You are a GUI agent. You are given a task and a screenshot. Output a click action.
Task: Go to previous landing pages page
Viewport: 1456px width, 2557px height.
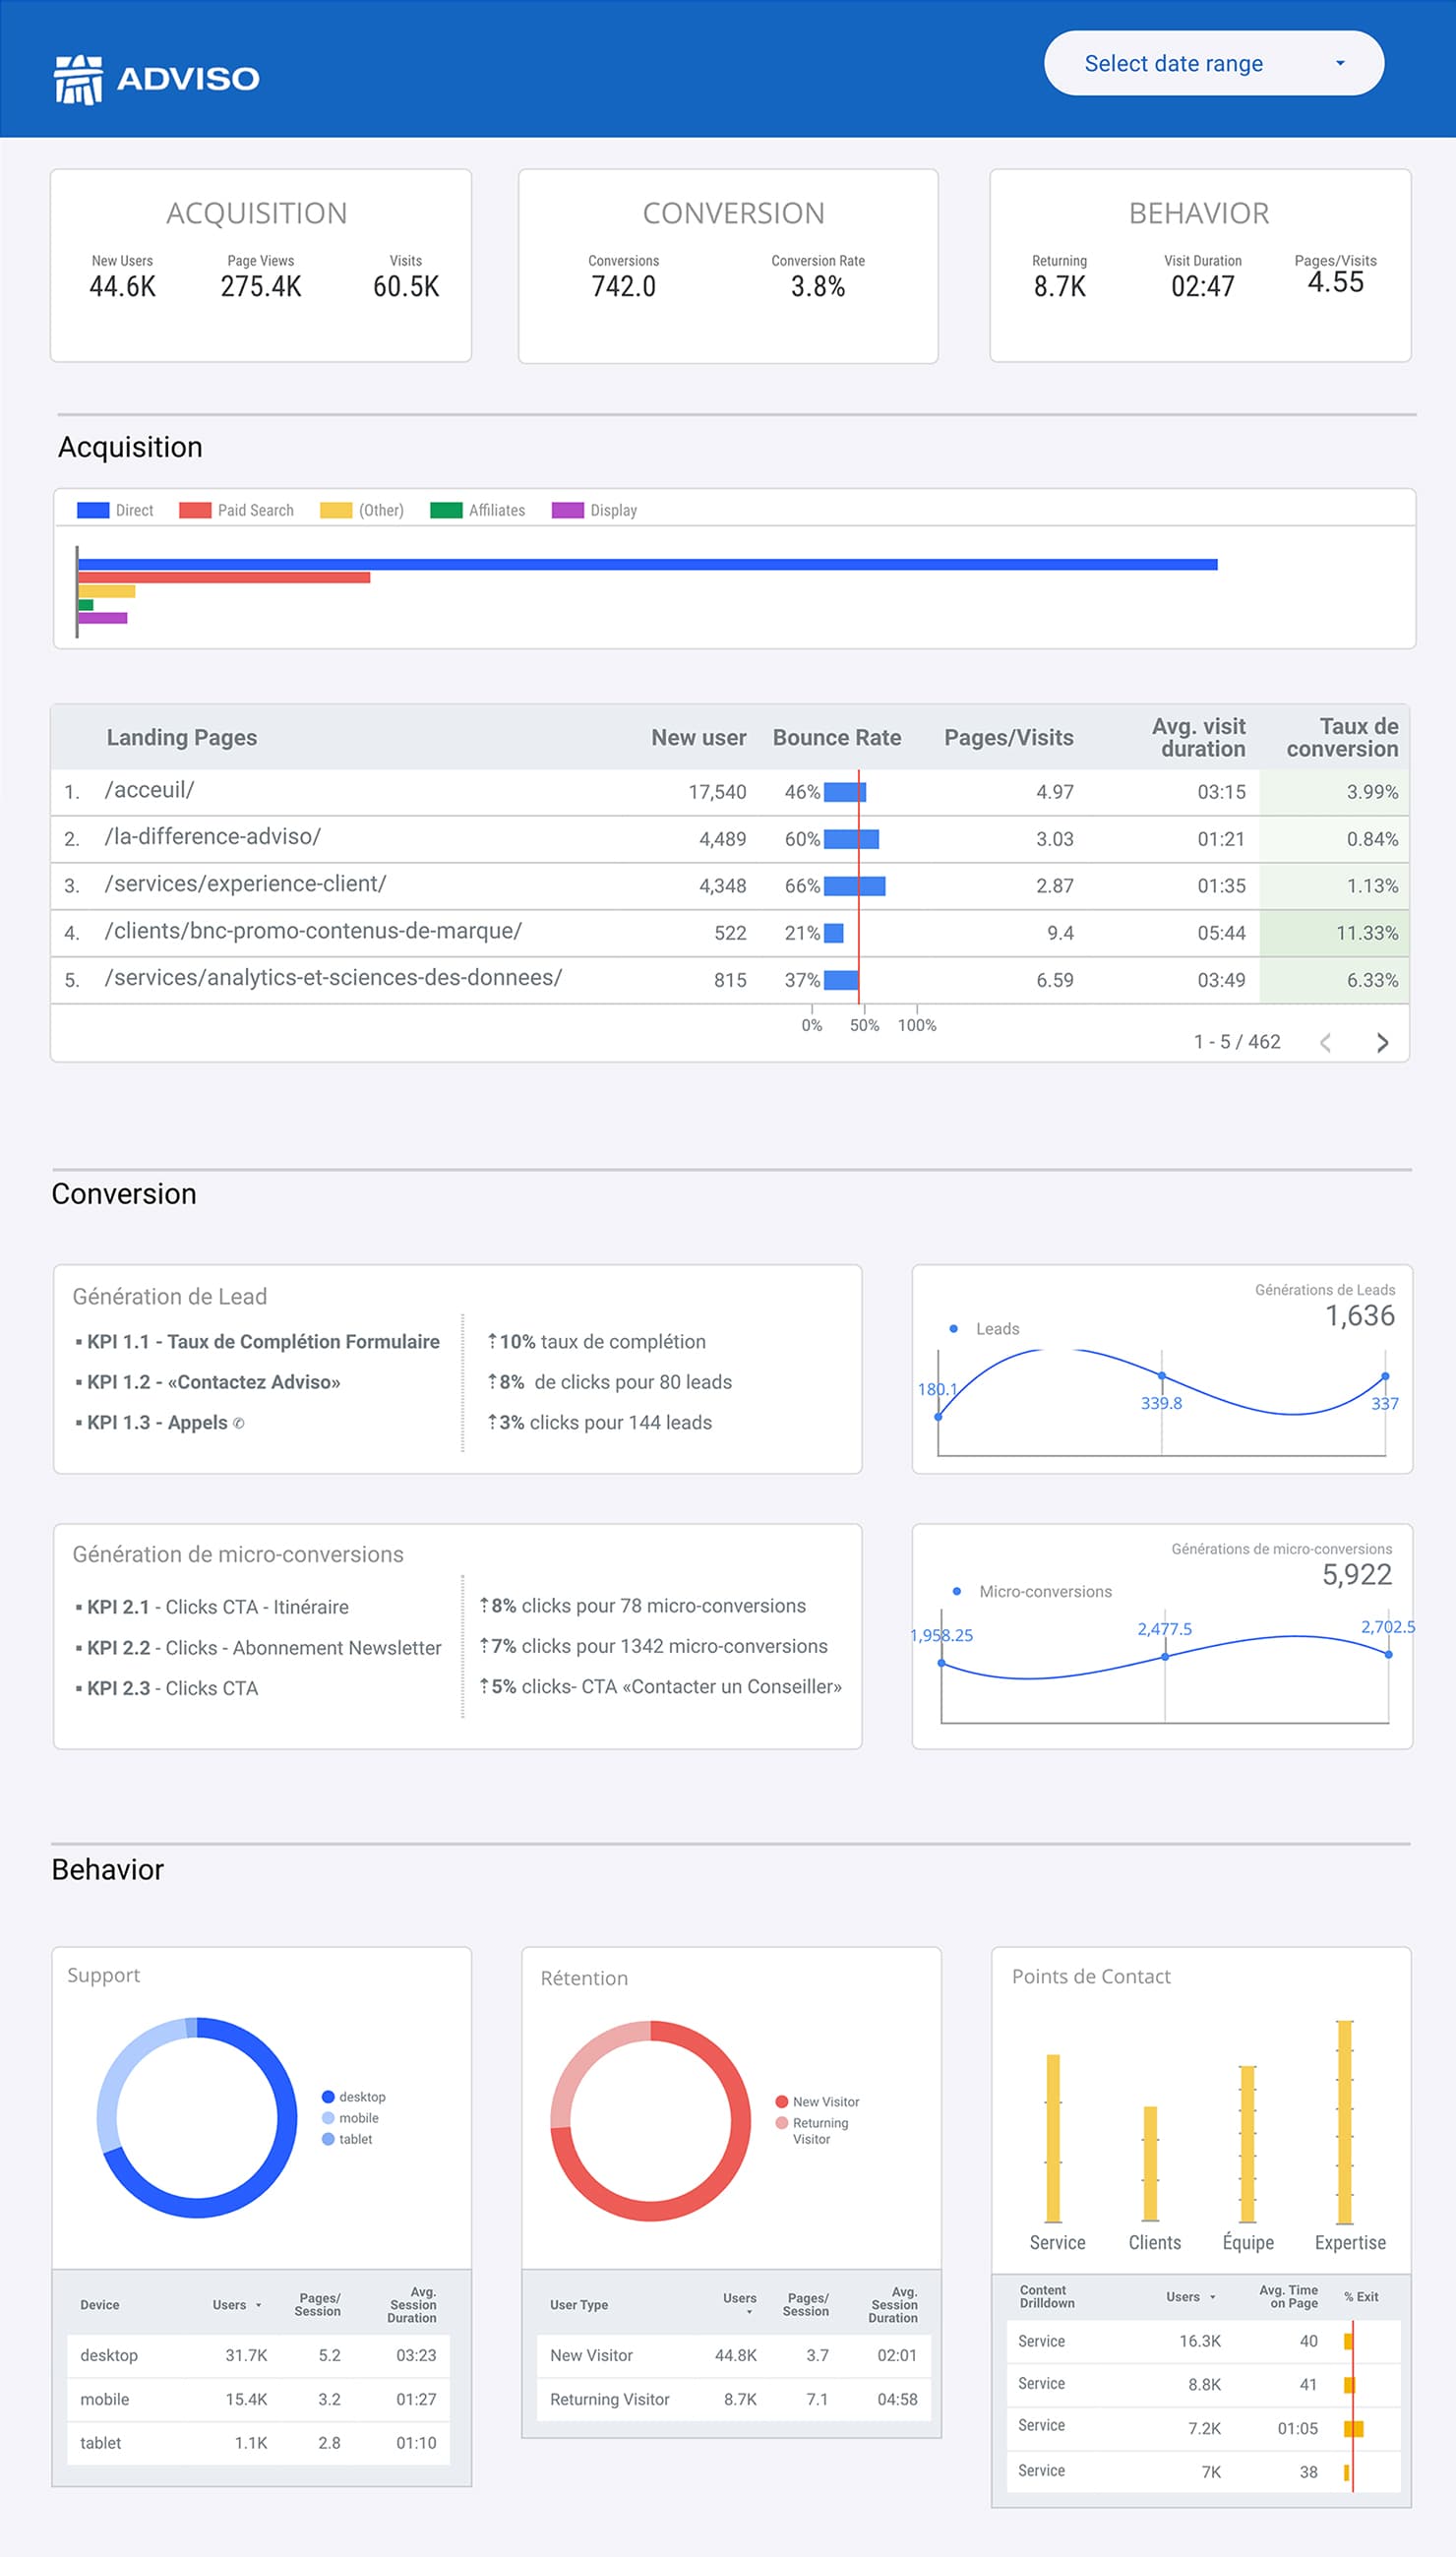1325,1043
